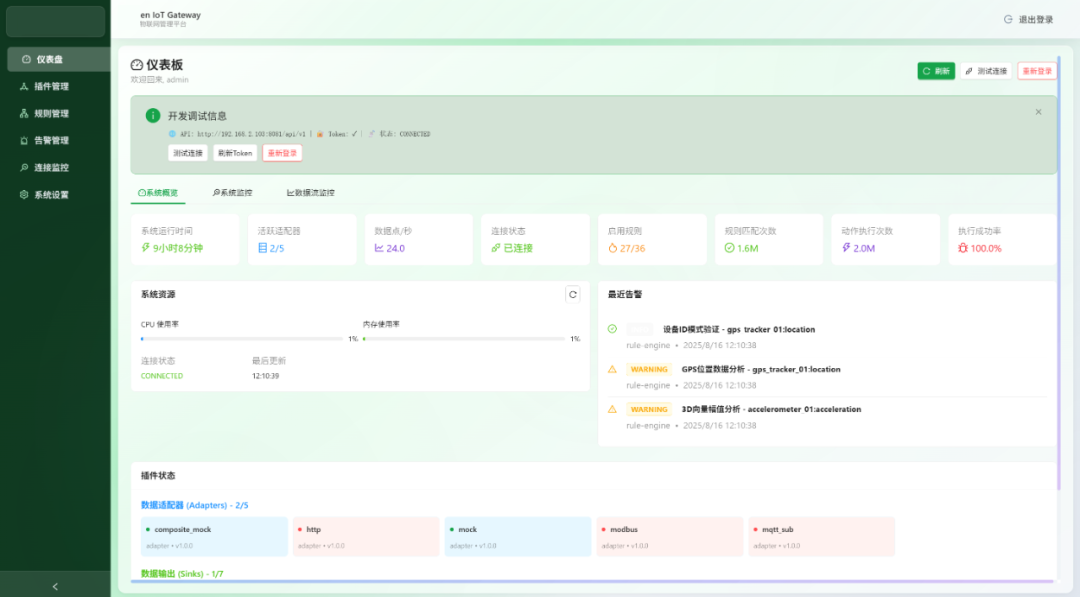Click the 刷新Token button
Viewport: 1080px width, 597px height.
pos(235,153)
